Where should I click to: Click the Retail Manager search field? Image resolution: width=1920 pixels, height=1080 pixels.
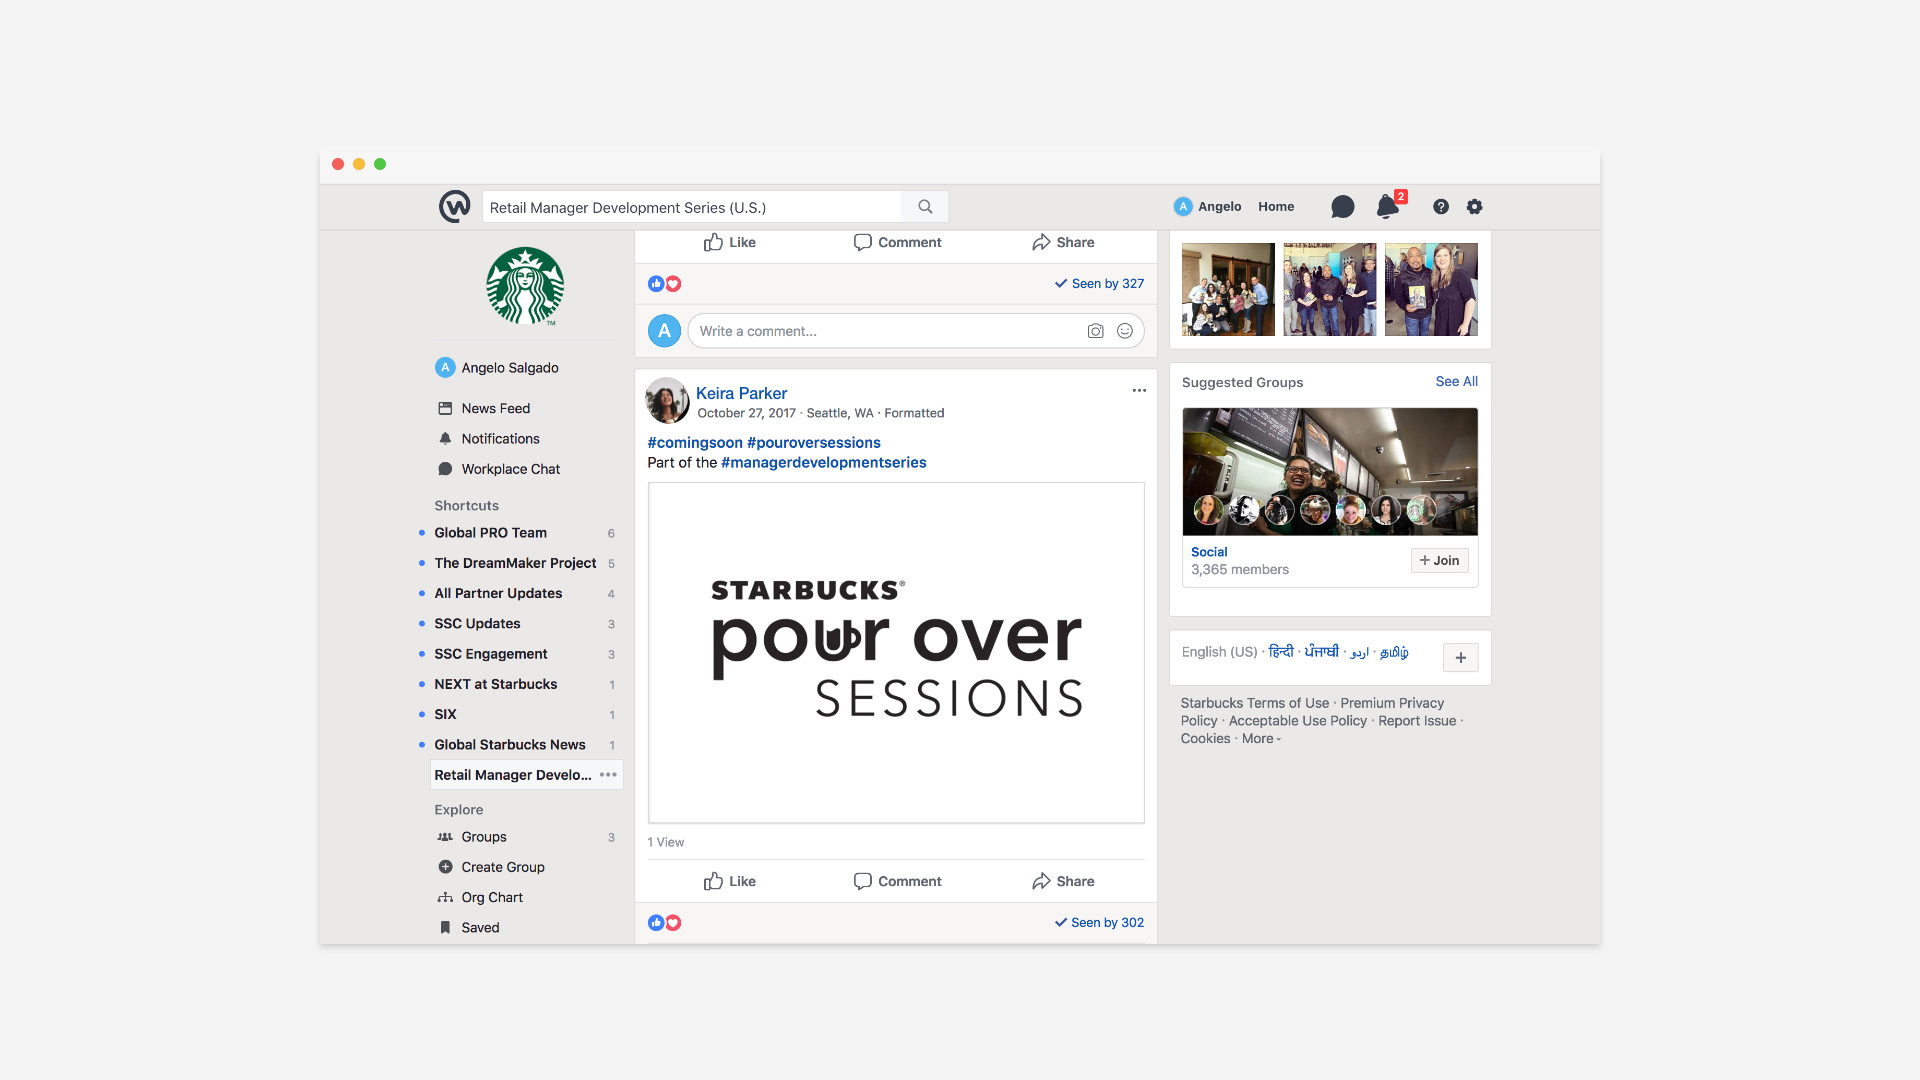pos(691,207)
